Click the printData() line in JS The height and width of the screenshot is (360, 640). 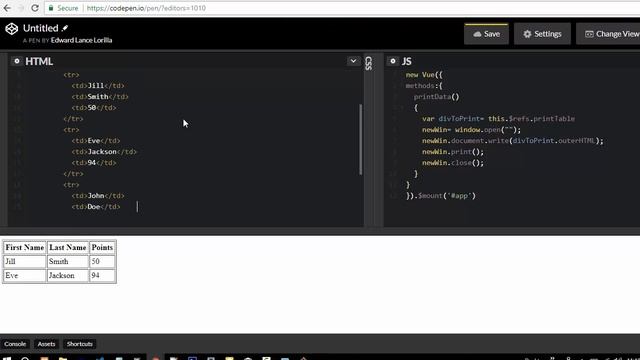436,97
